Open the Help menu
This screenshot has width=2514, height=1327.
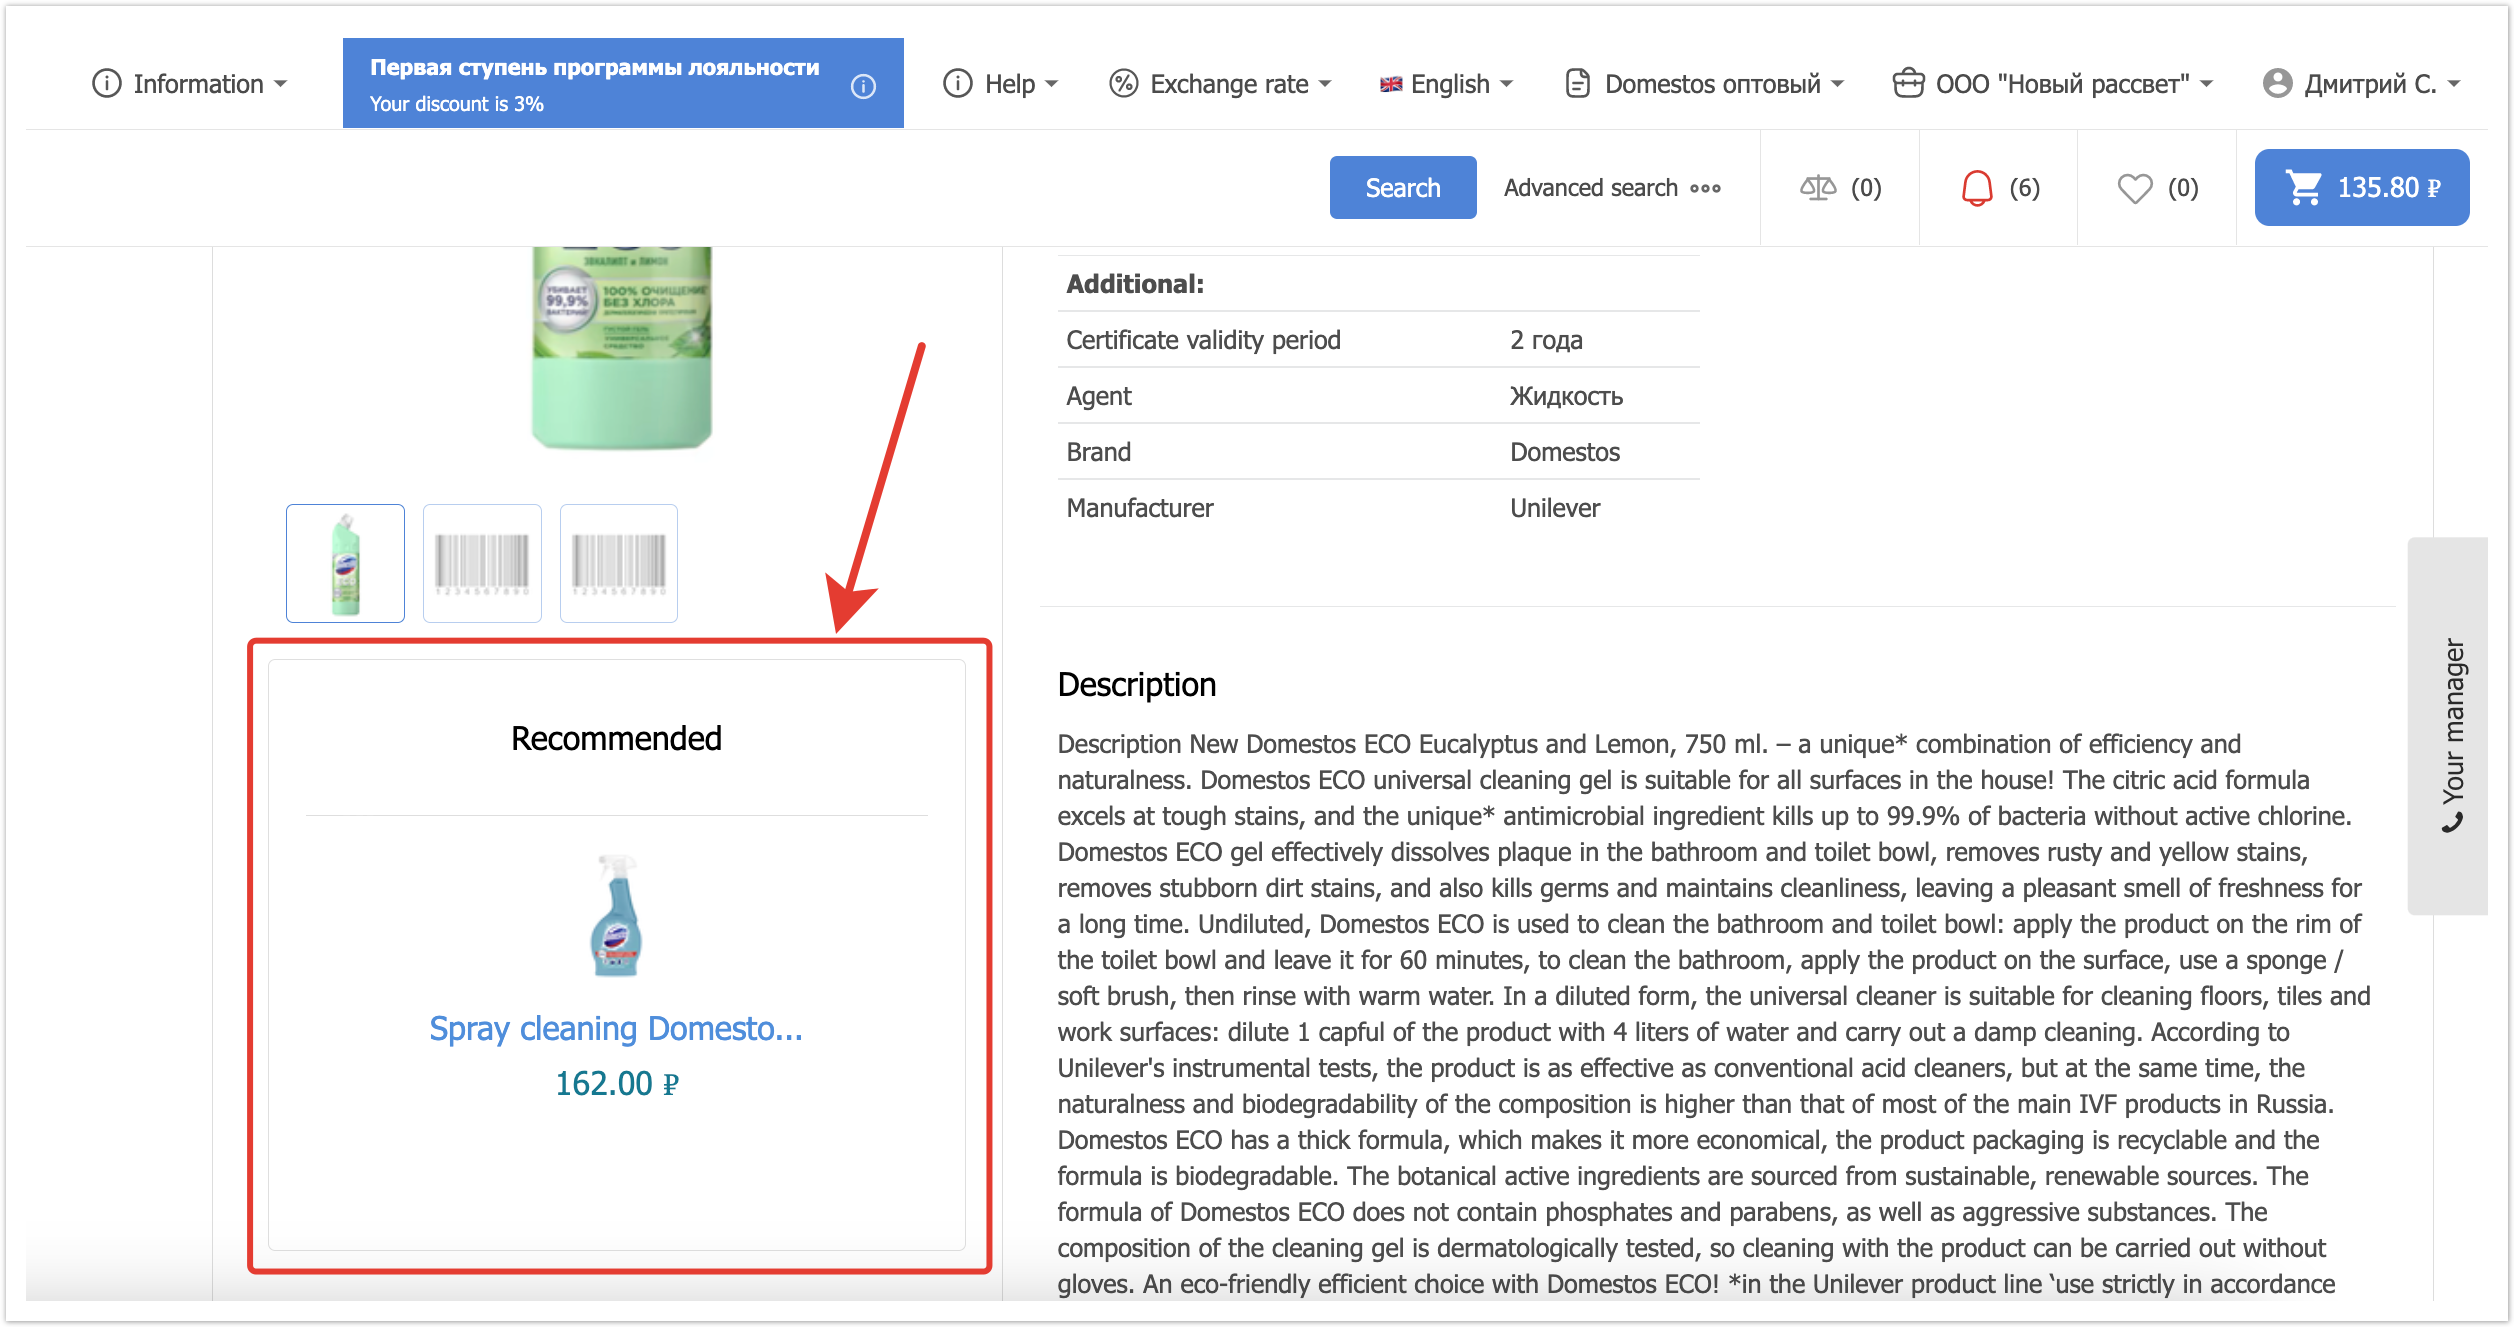(x=1000, y=84)
